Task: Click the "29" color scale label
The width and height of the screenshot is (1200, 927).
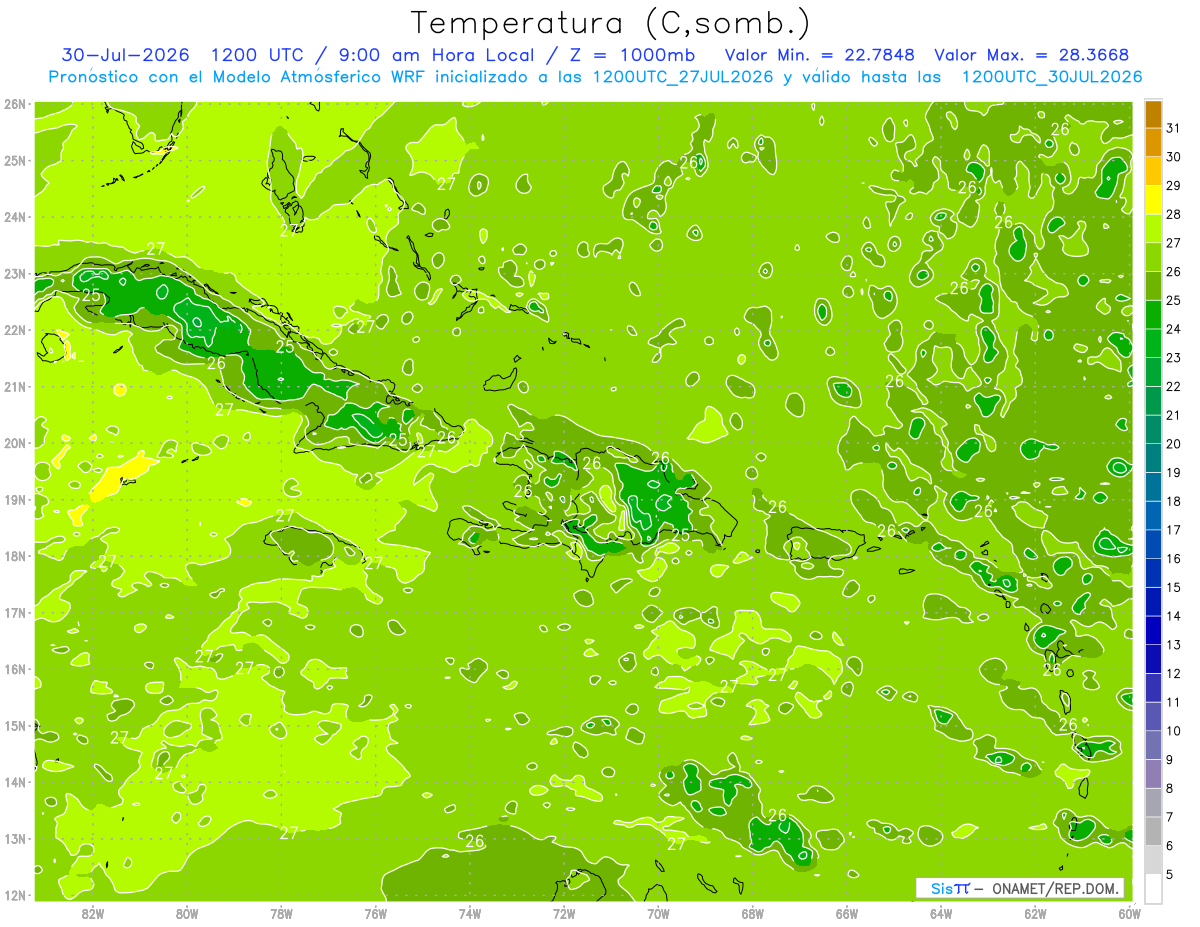Action: (x=1173, y=186)
